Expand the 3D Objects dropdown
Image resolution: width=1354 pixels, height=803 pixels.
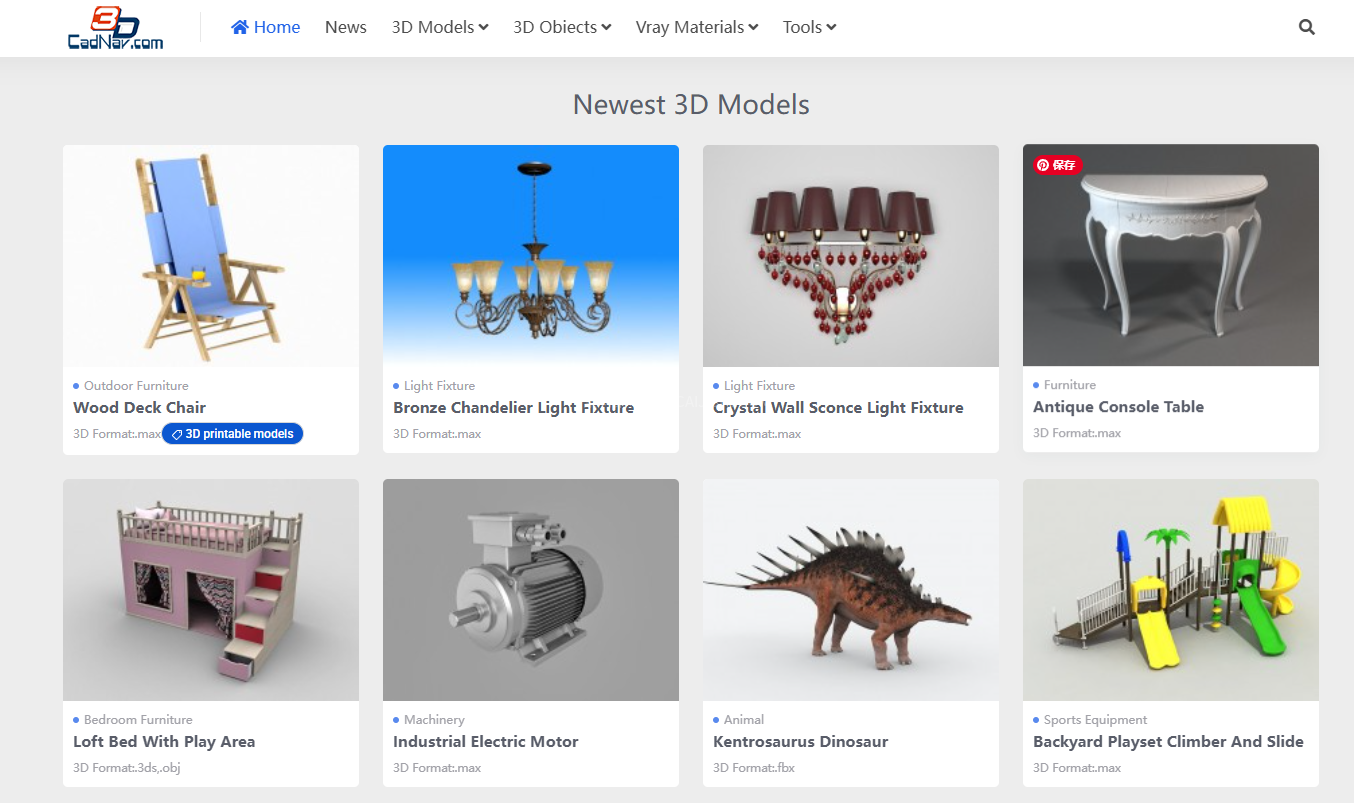(x=561, y=27)
